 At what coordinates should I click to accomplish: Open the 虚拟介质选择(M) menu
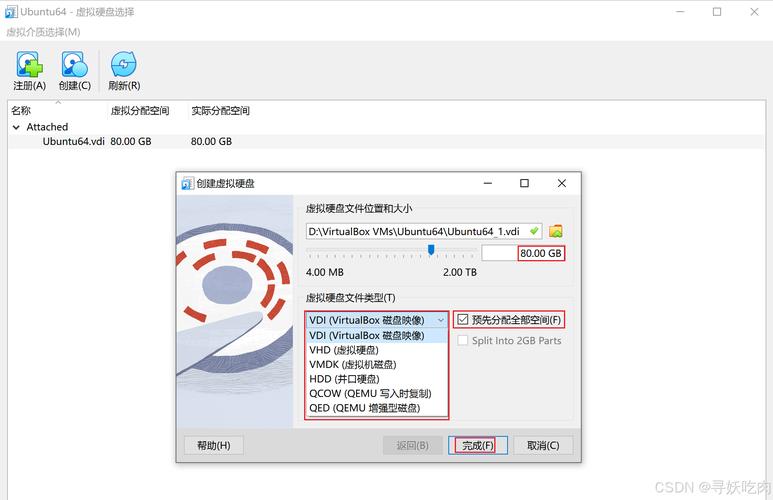pos(43,32)
